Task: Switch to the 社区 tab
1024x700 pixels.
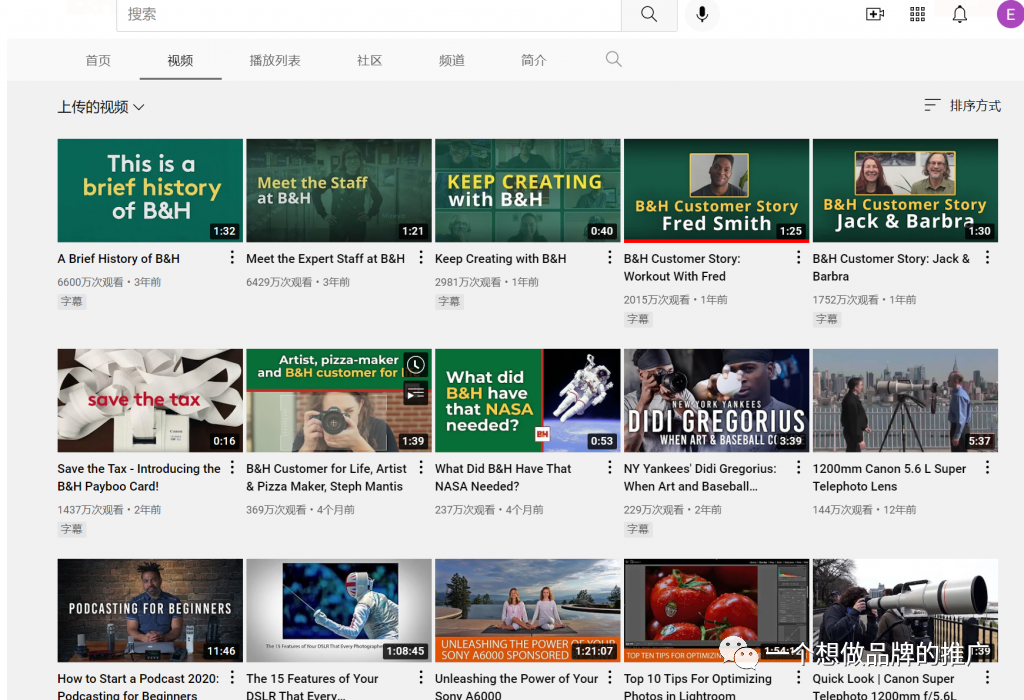Action: tap(370, 61)
